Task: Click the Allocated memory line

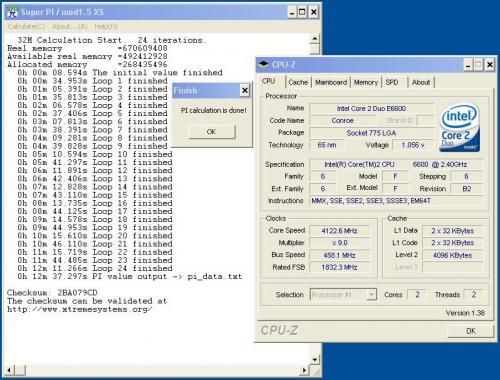Action: [87, 64]
